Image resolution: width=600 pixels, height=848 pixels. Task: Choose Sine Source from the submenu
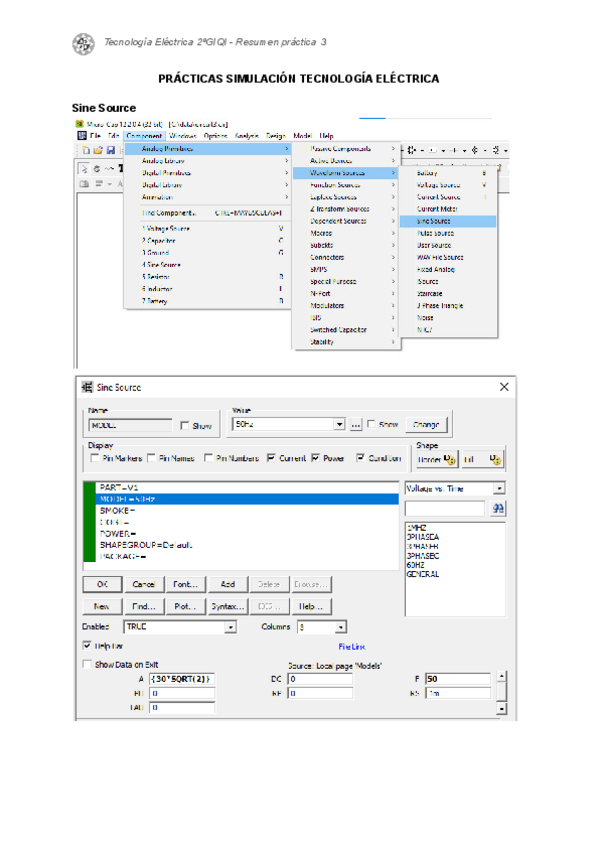(448, 221)
